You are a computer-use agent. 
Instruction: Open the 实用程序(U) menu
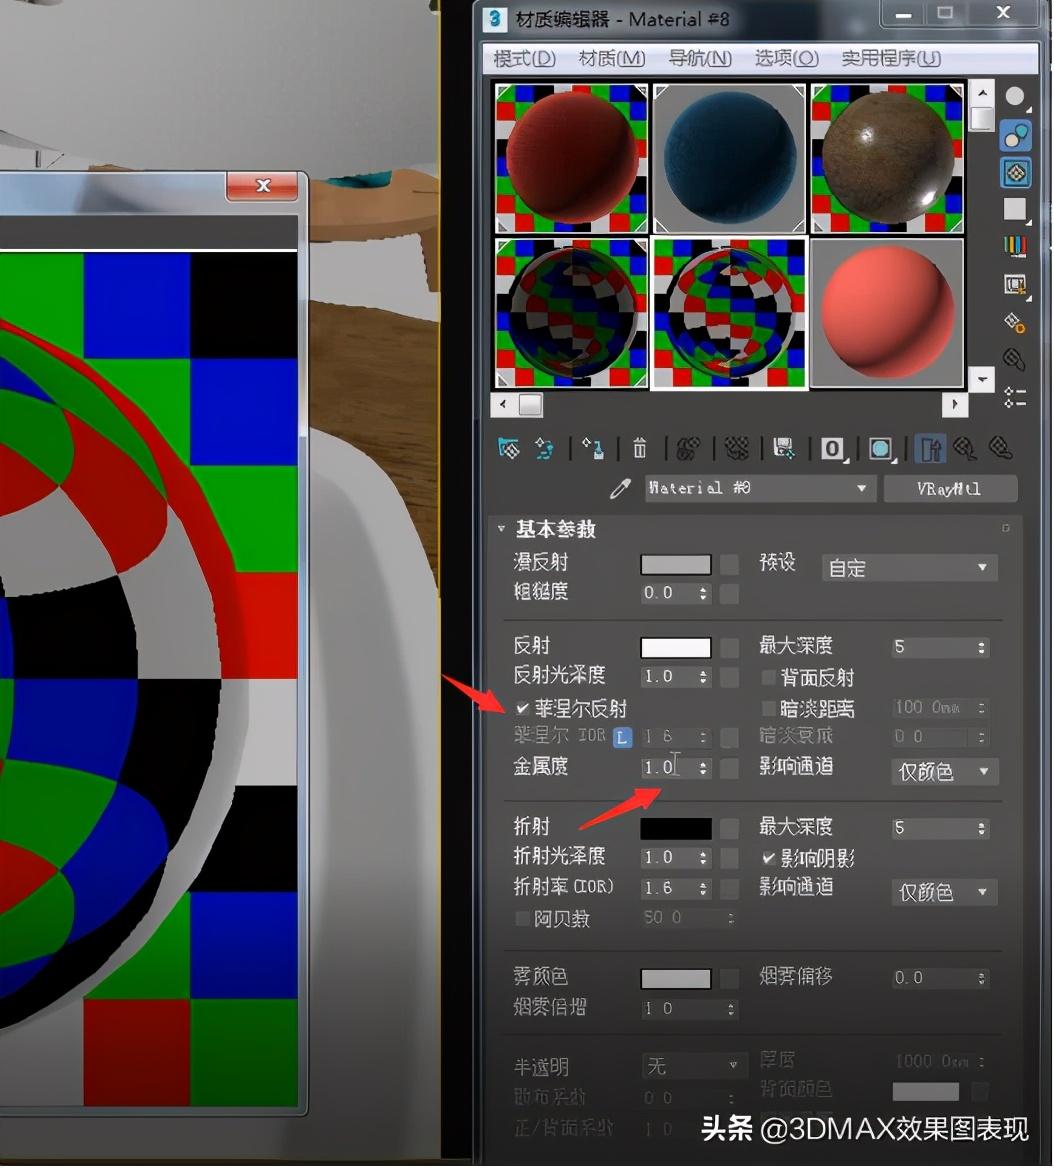click(891, 58)
